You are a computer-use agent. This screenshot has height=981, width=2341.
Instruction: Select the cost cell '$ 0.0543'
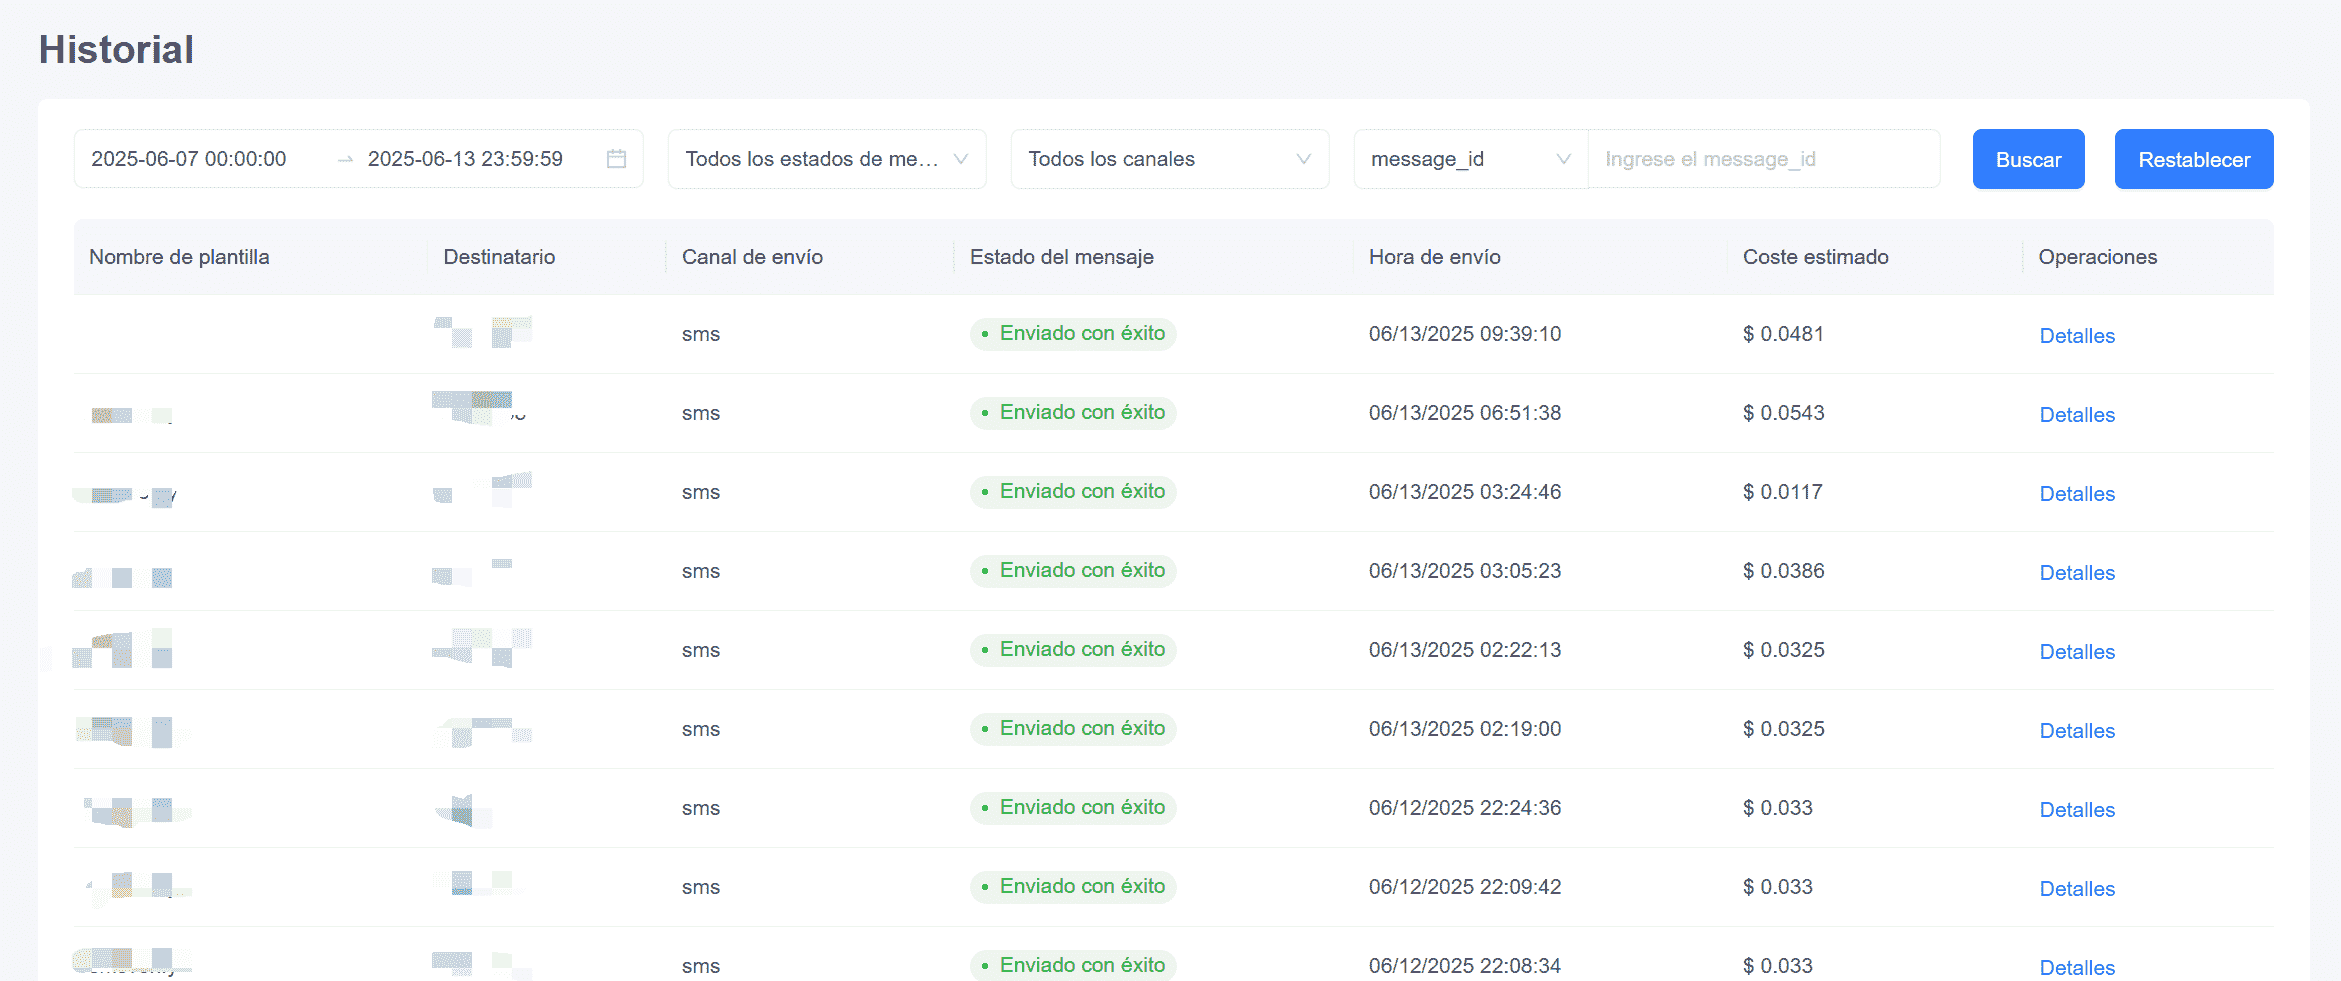point(1783,413)
